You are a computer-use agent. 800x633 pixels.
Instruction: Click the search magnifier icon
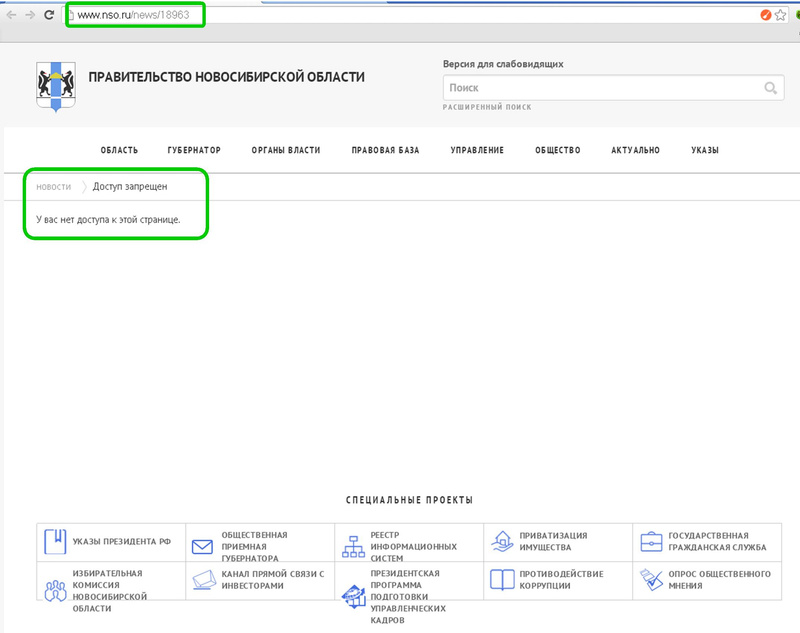click(770, 88)
